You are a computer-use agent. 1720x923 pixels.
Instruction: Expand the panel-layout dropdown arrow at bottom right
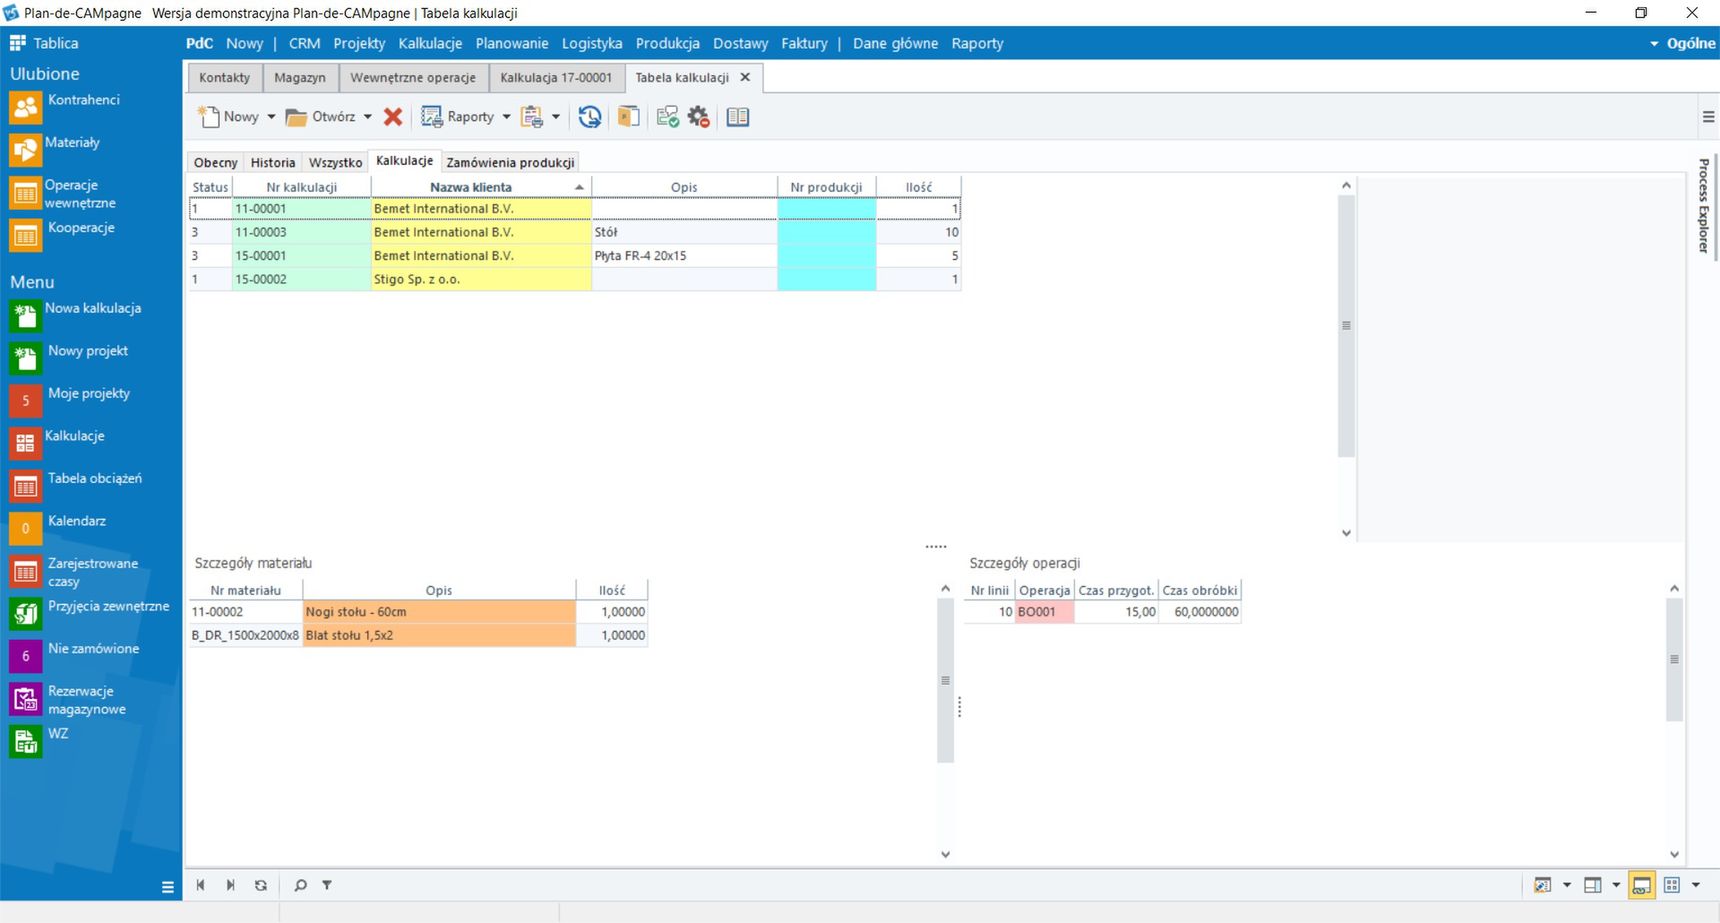pos(1616,885)
